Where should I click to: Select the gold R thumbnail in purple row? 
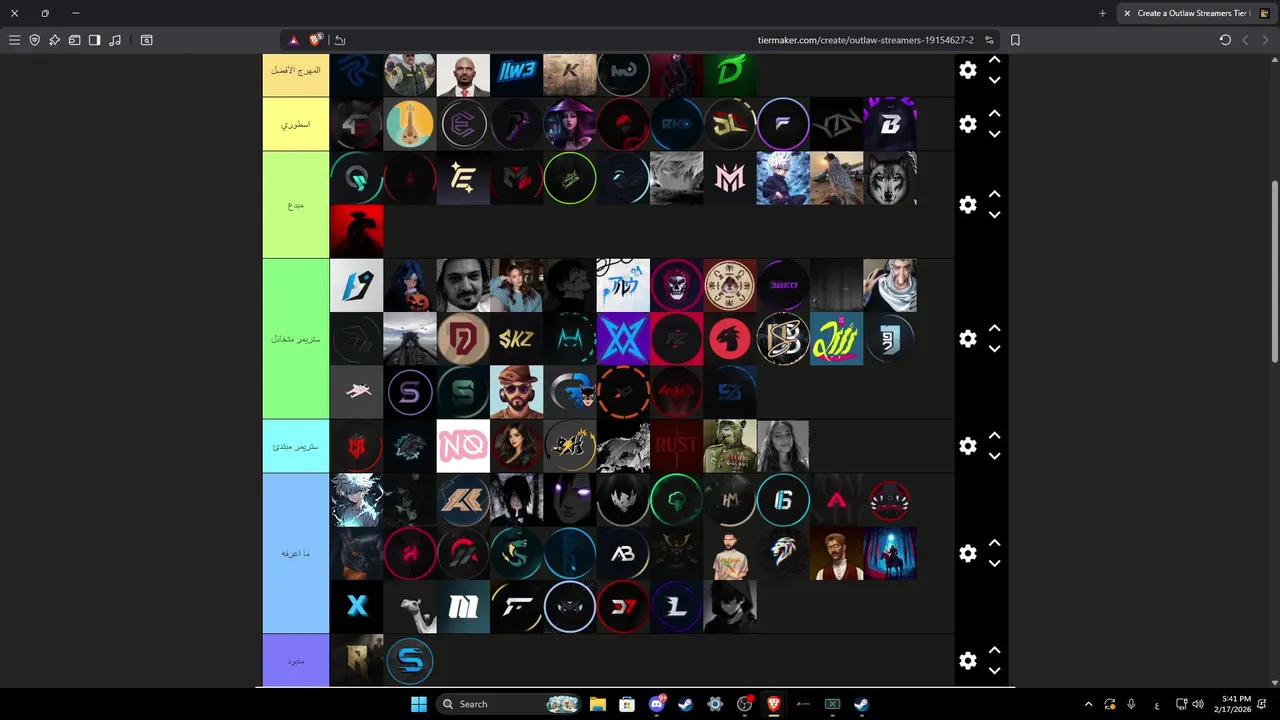(356, 660)
